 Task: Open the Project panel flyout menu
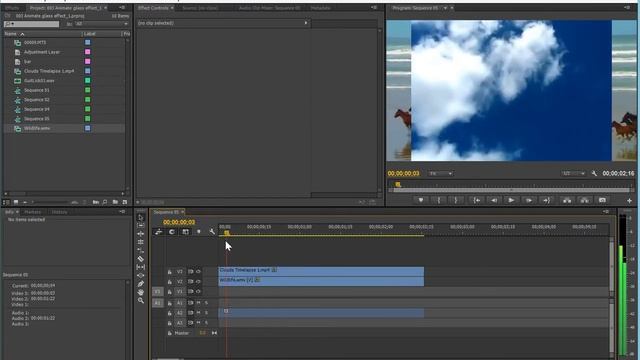(122, 8)
